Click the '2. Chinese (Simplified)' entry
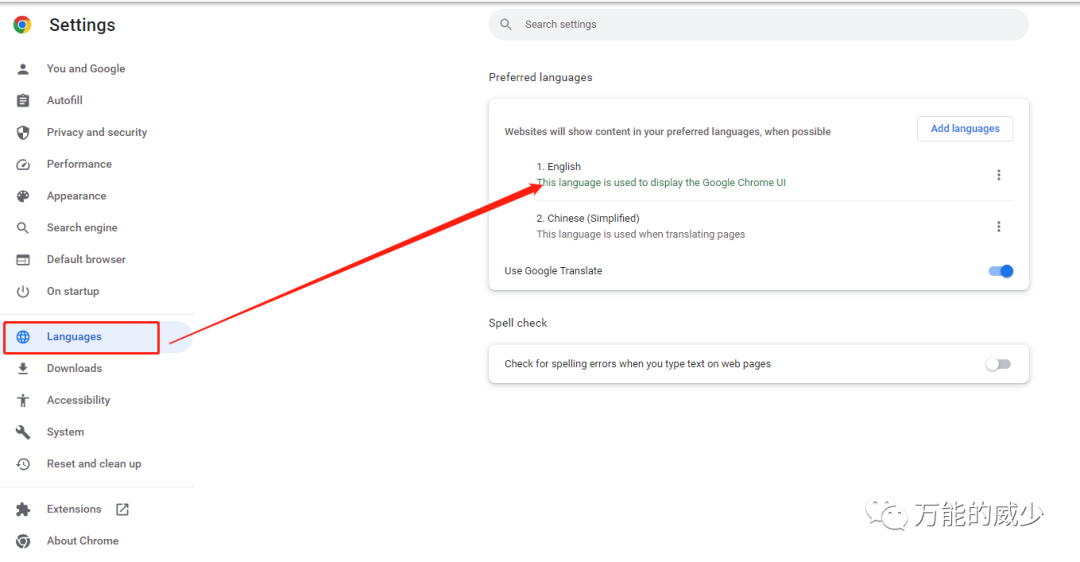Screen dimensions: 1080x562 click(588, 218)
